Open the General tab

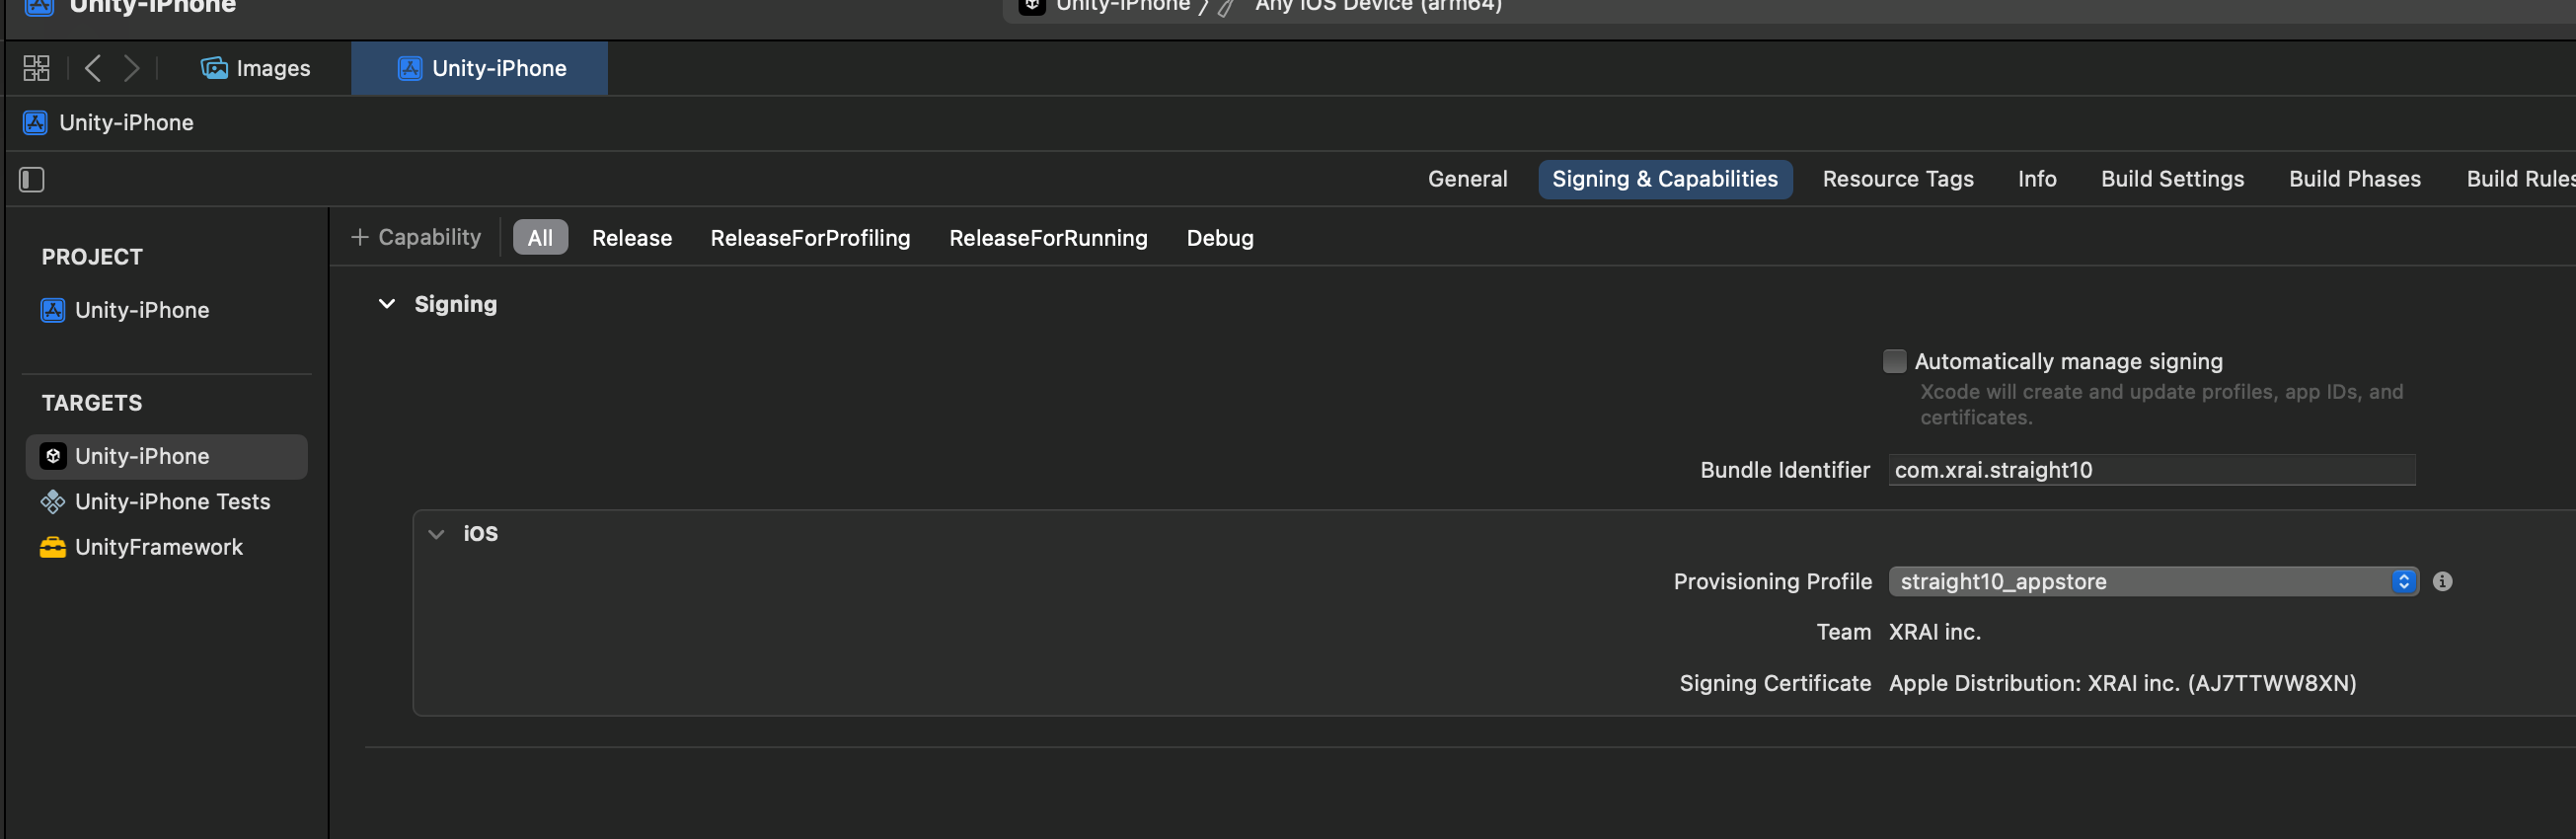pos(1467,179)
